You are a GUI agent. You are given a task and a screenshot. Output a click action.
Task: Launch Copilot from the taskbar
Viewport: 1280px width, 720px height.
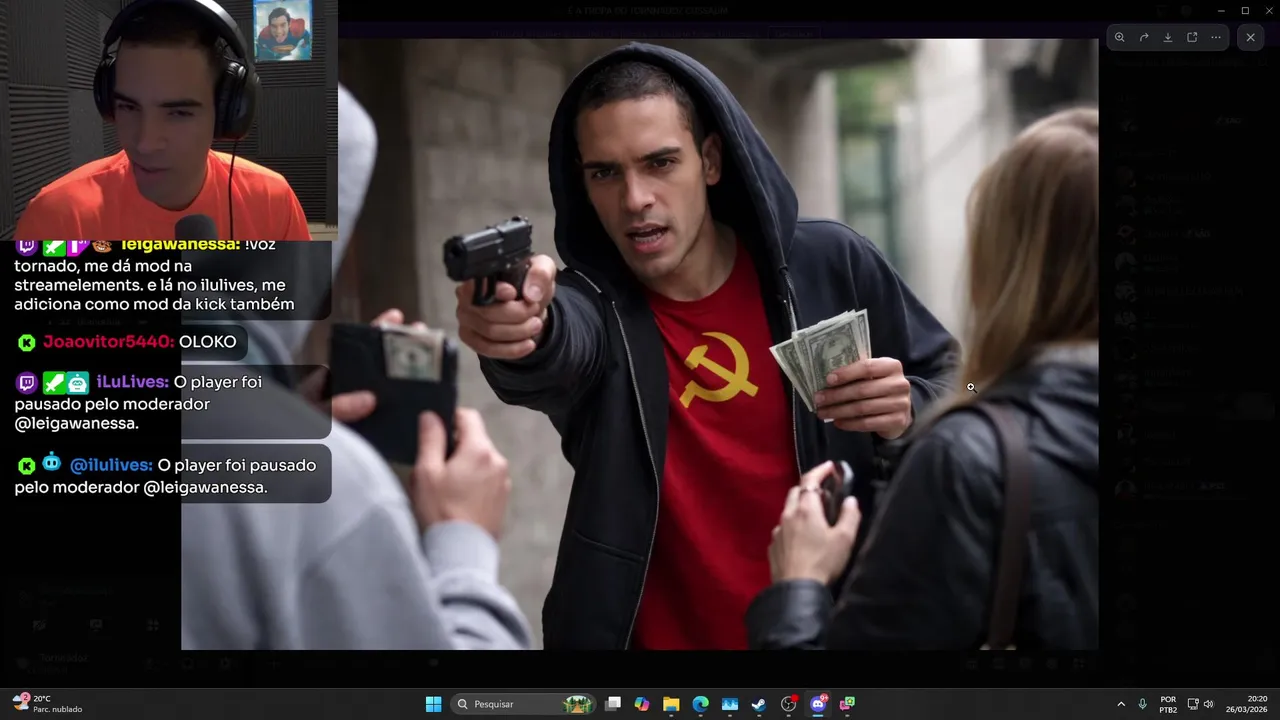coord(642,704)
